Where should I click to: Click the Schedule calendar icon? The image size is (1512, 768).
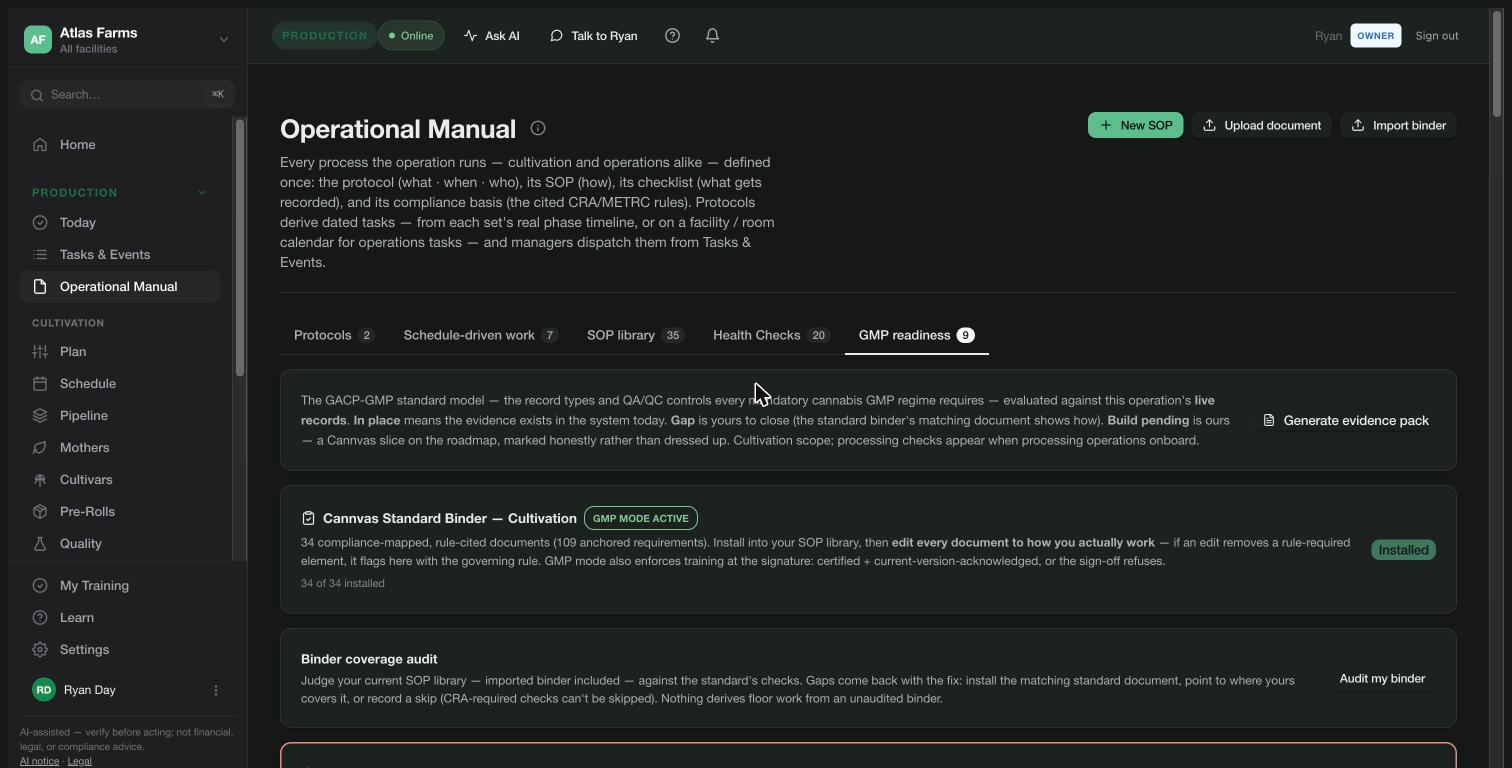click(x=40, y=384)
